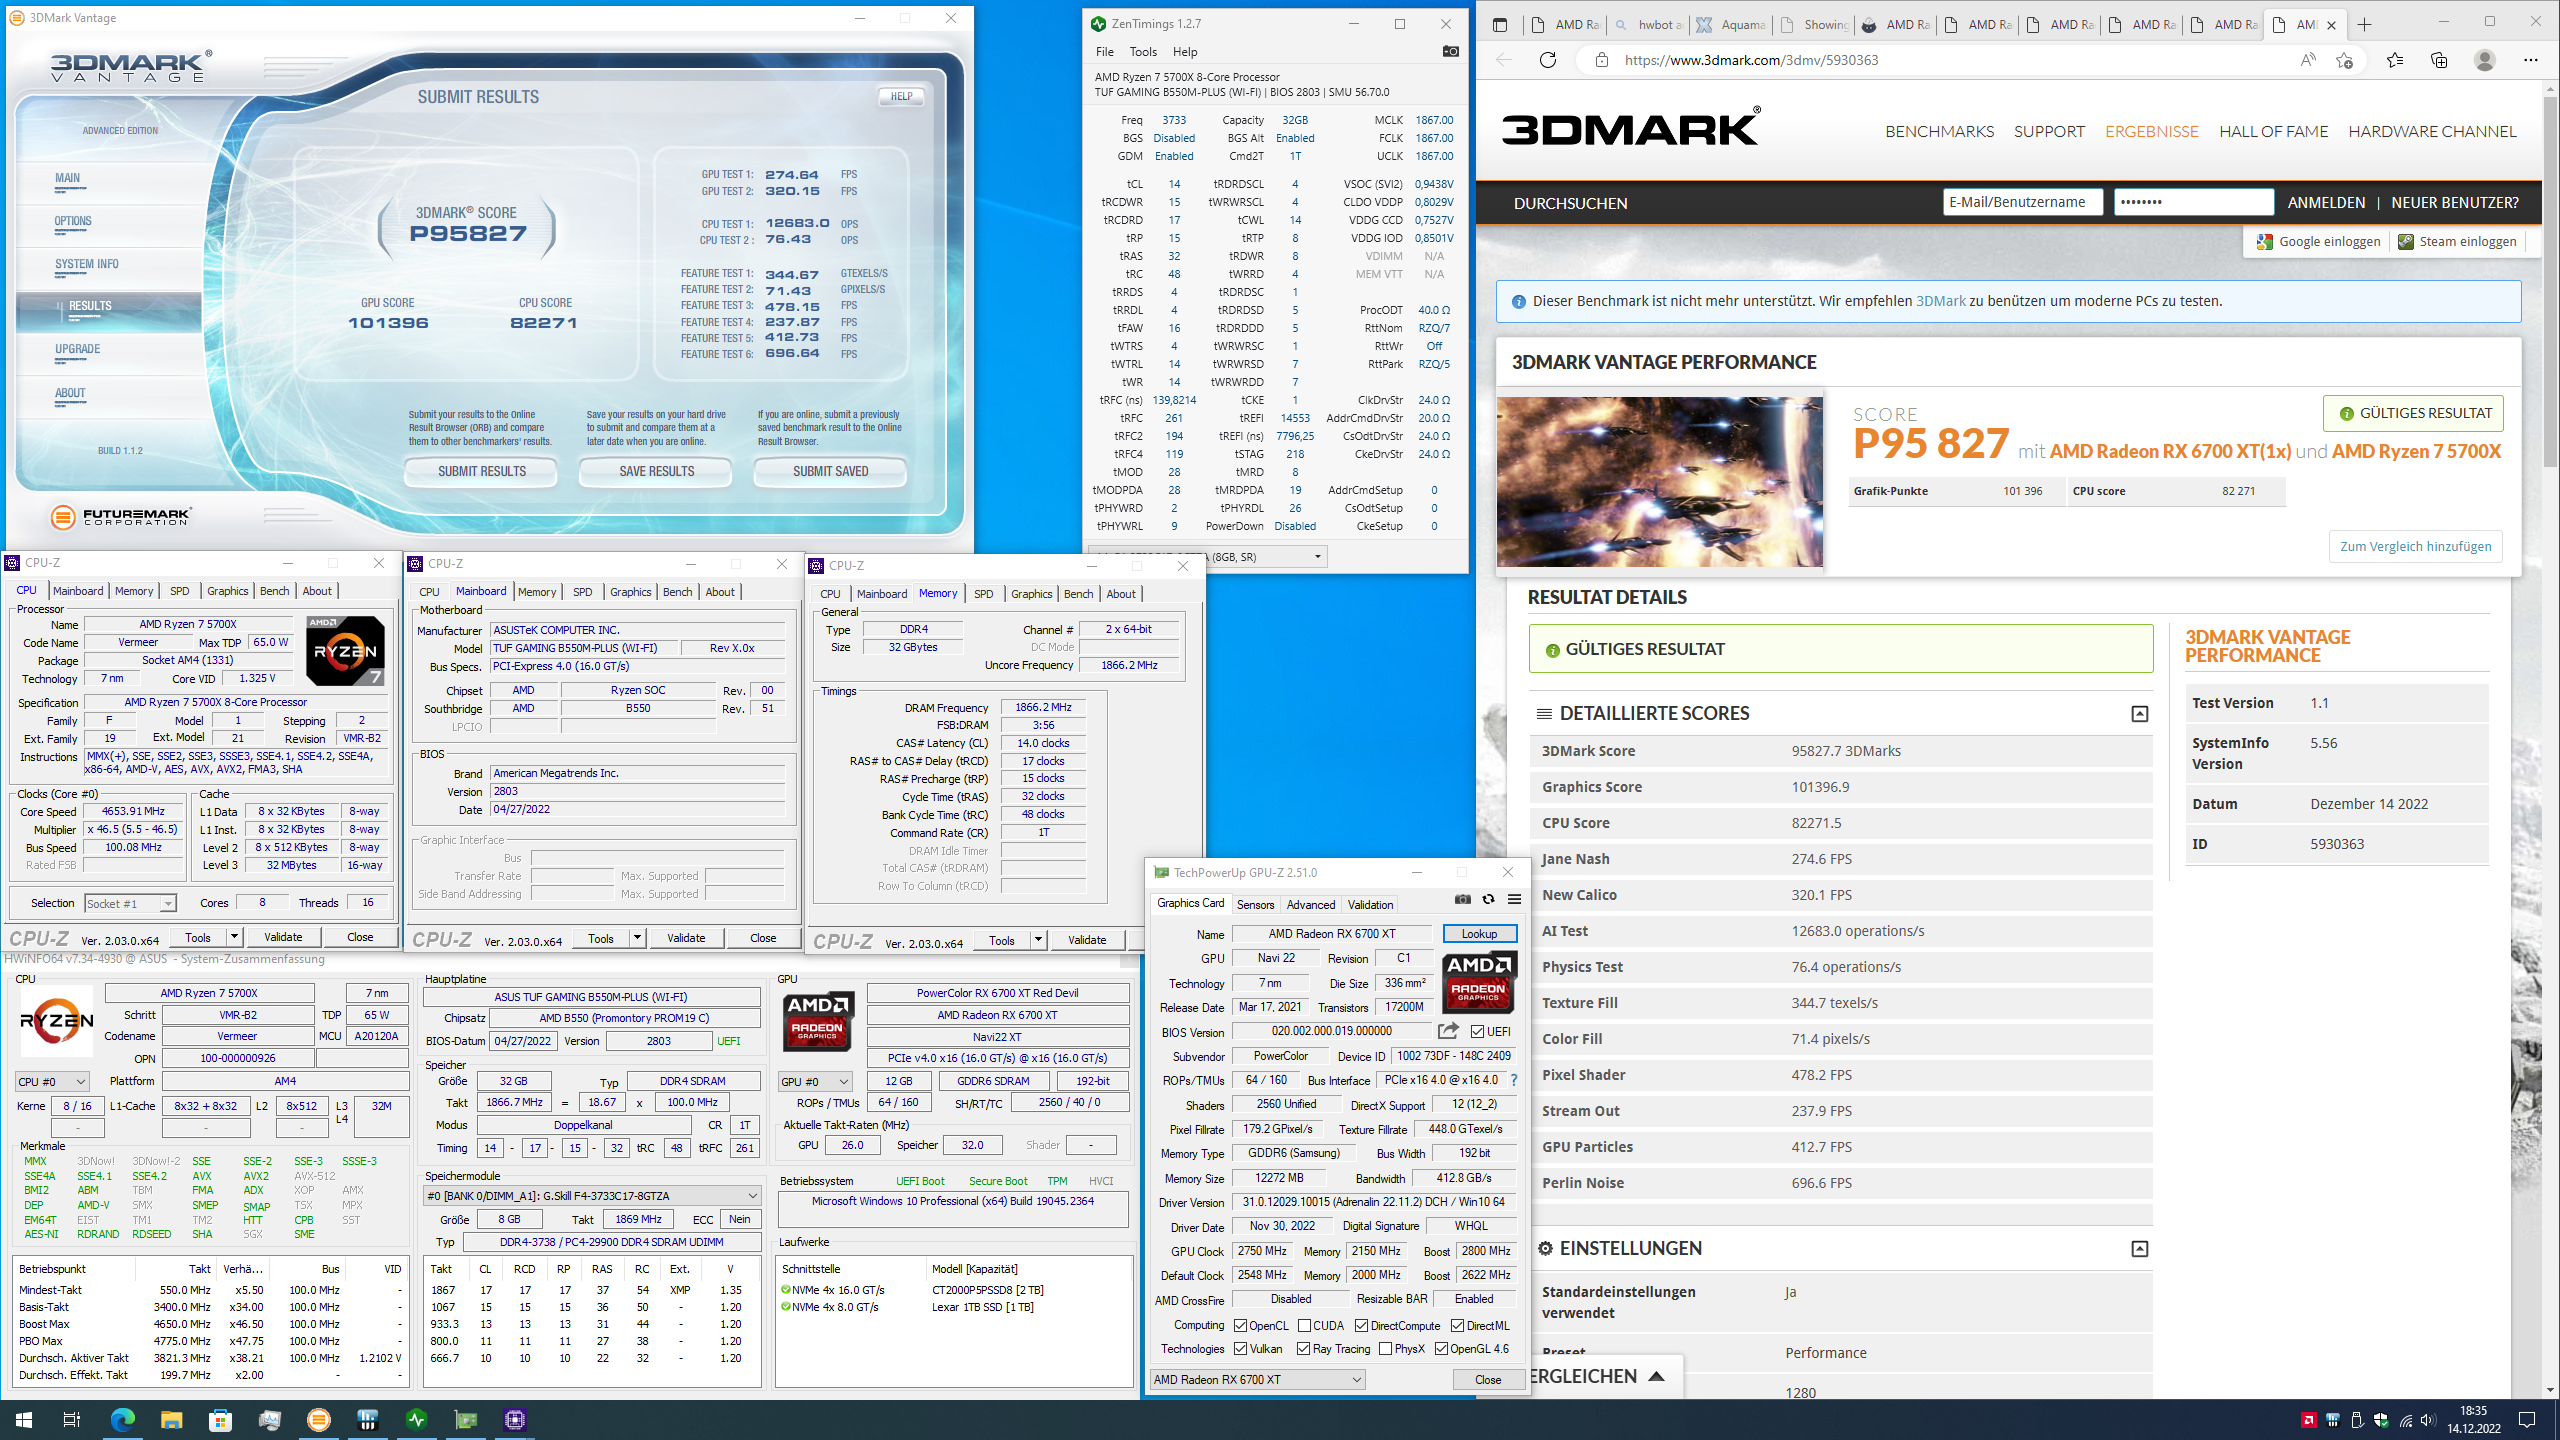Click Validate in the first CPU-Z window
The height and width of the screenshot is (1440, 2560).
(x=283, y=937)
